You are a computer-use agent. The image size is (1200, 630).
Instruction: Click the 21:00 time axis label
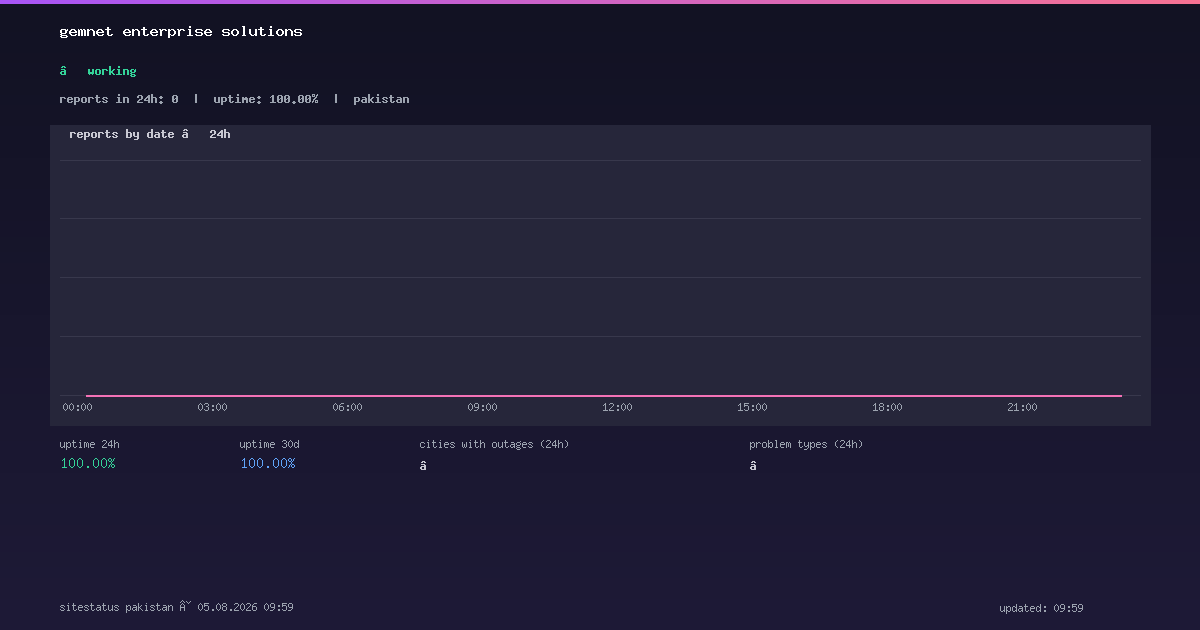[1022, 407]
